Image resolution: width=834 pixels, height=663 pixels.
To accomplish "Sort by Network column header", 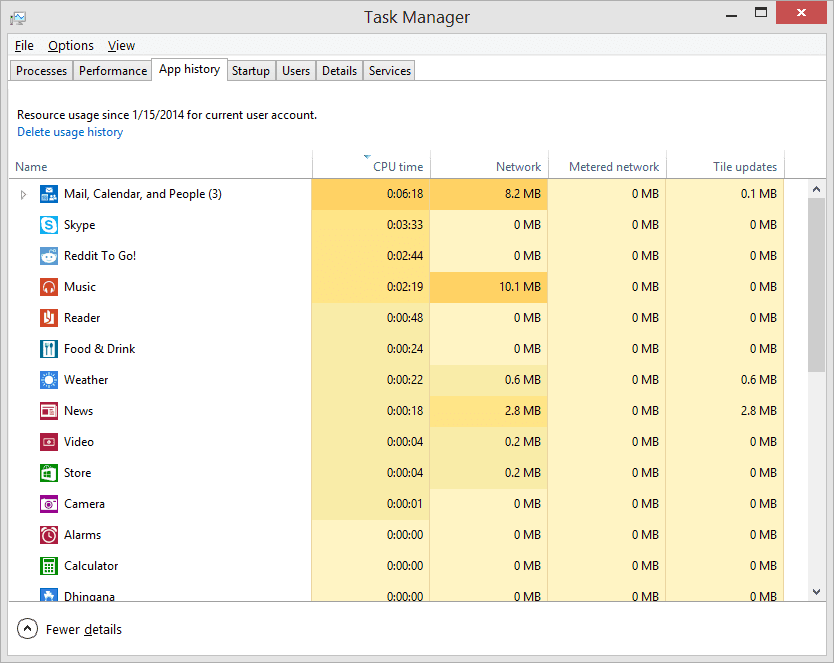I will (x=517, y=167).
